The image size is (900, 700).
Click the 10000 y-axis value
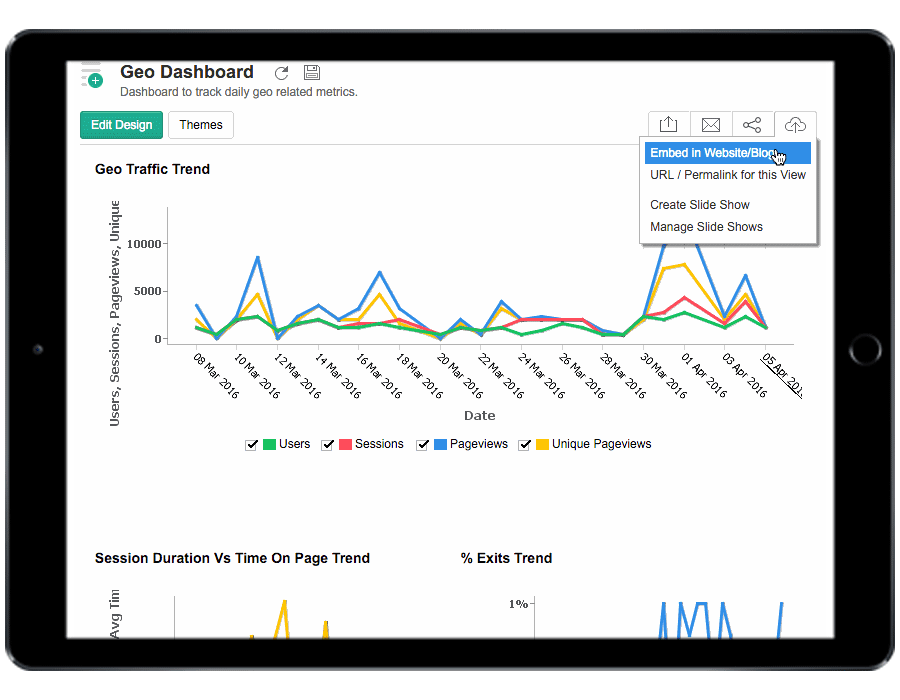pyautogui.click(x=143, y=244)
